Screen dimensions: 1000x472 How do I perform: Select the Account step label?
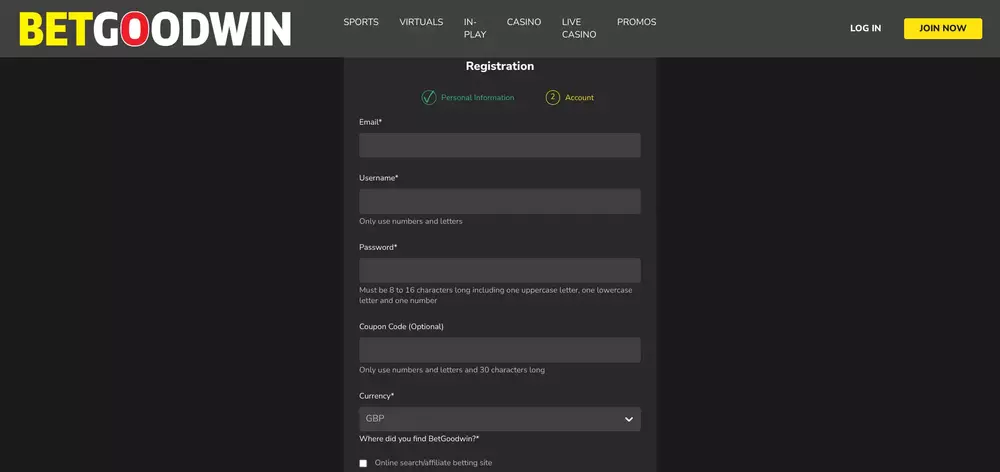(579, 98)
